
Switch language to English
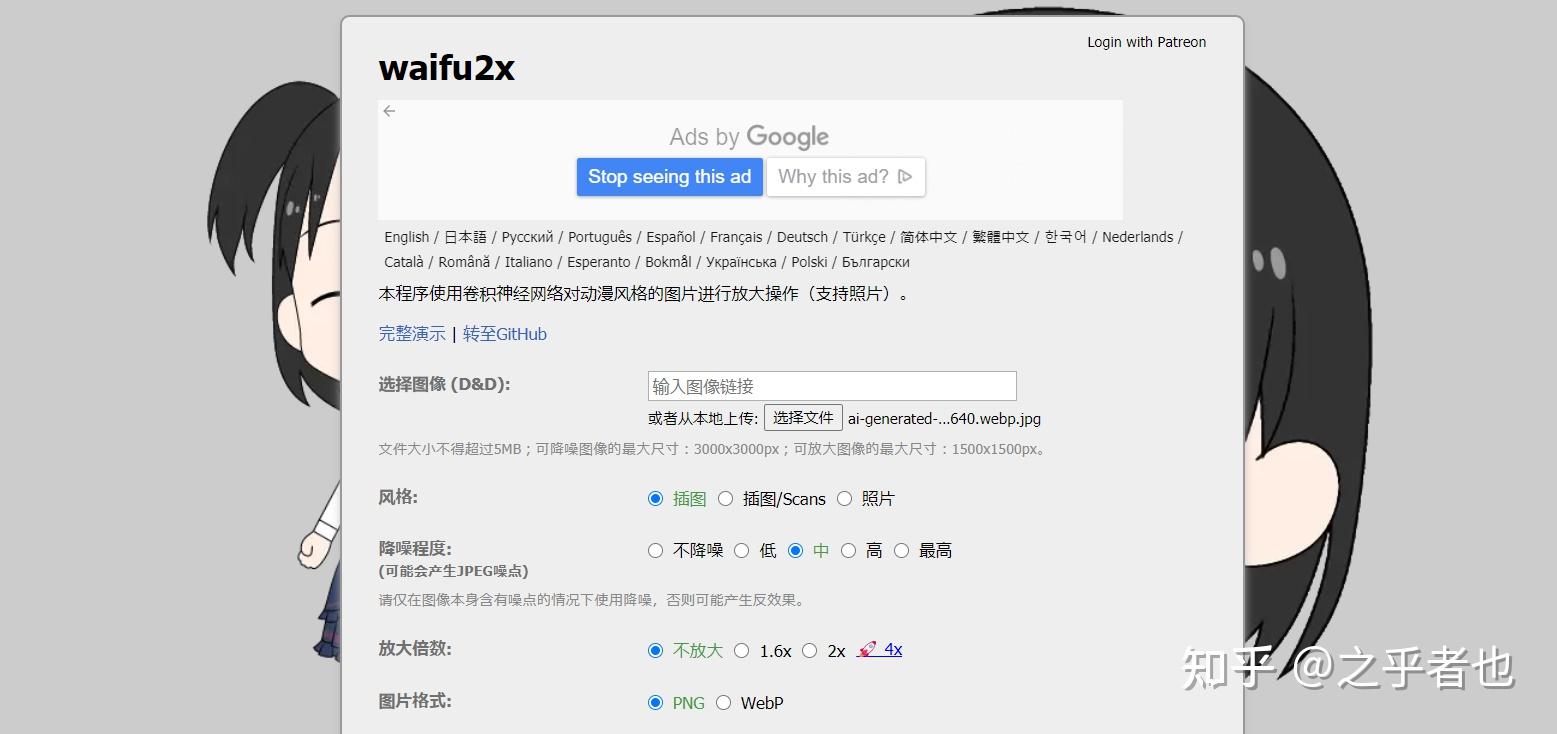pyautogui.click(x=406, y=237)
